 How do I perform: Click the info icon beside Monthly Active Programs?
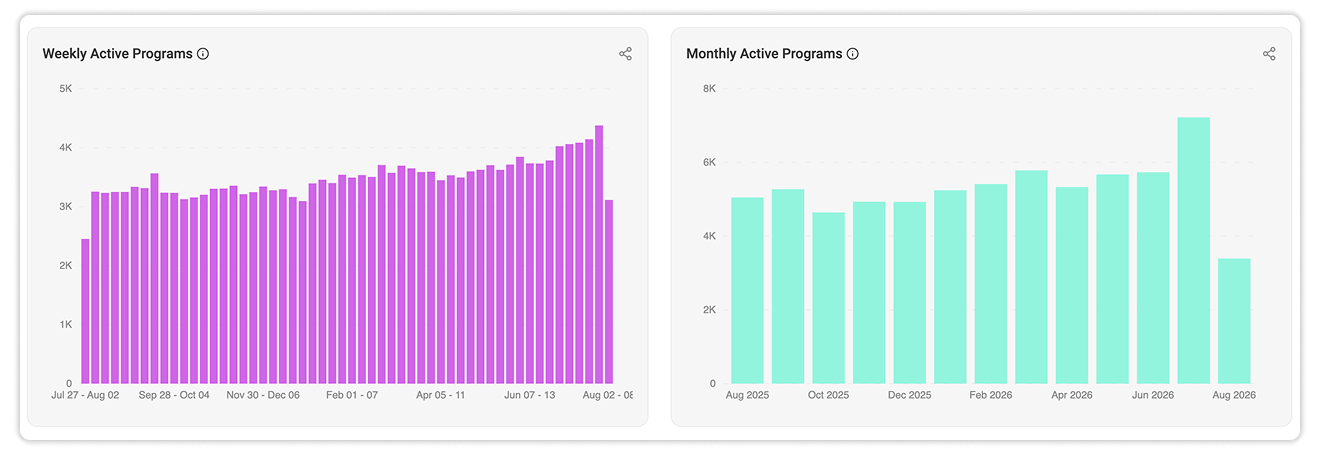[853, 54]
